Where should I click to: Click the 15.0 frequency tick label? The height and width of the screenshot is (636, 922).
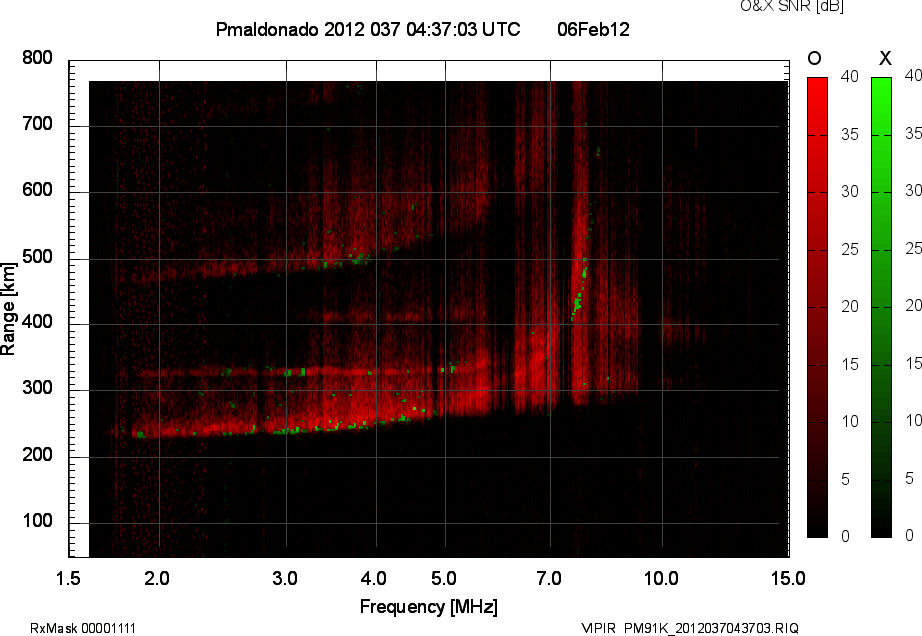point(788,578)
